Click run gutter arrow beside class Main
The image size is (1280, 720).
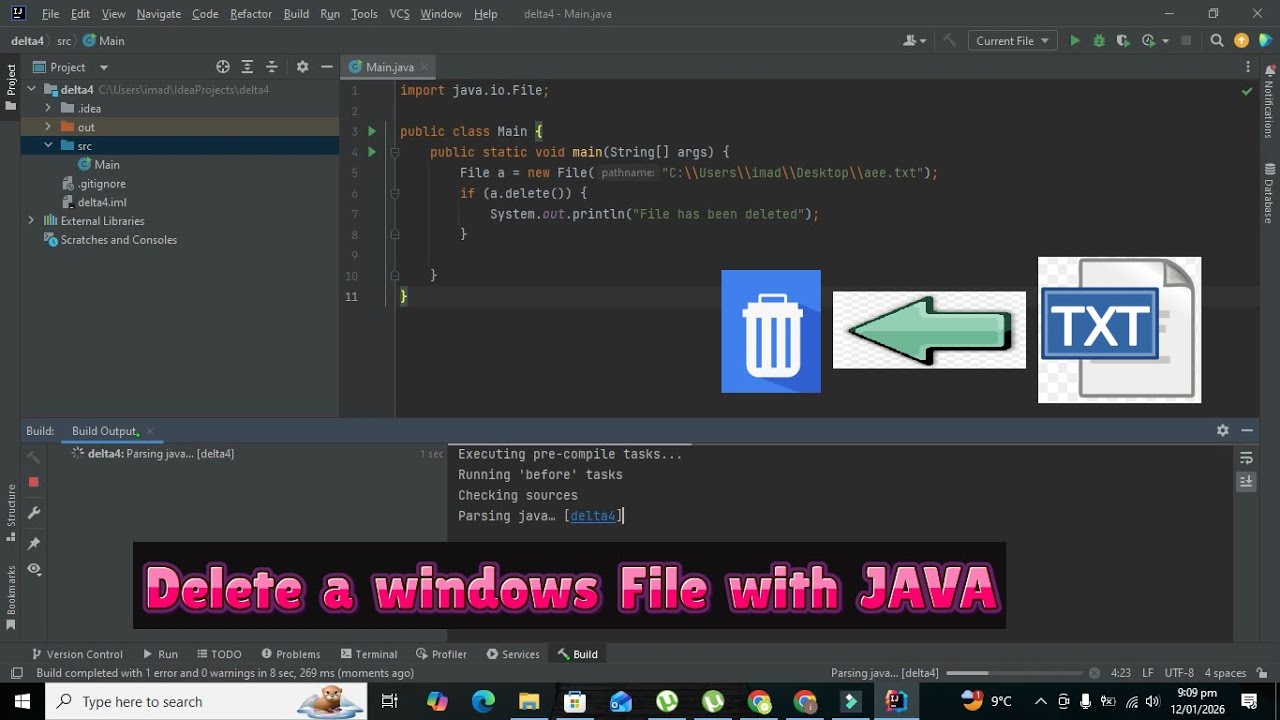click(372, 131)
